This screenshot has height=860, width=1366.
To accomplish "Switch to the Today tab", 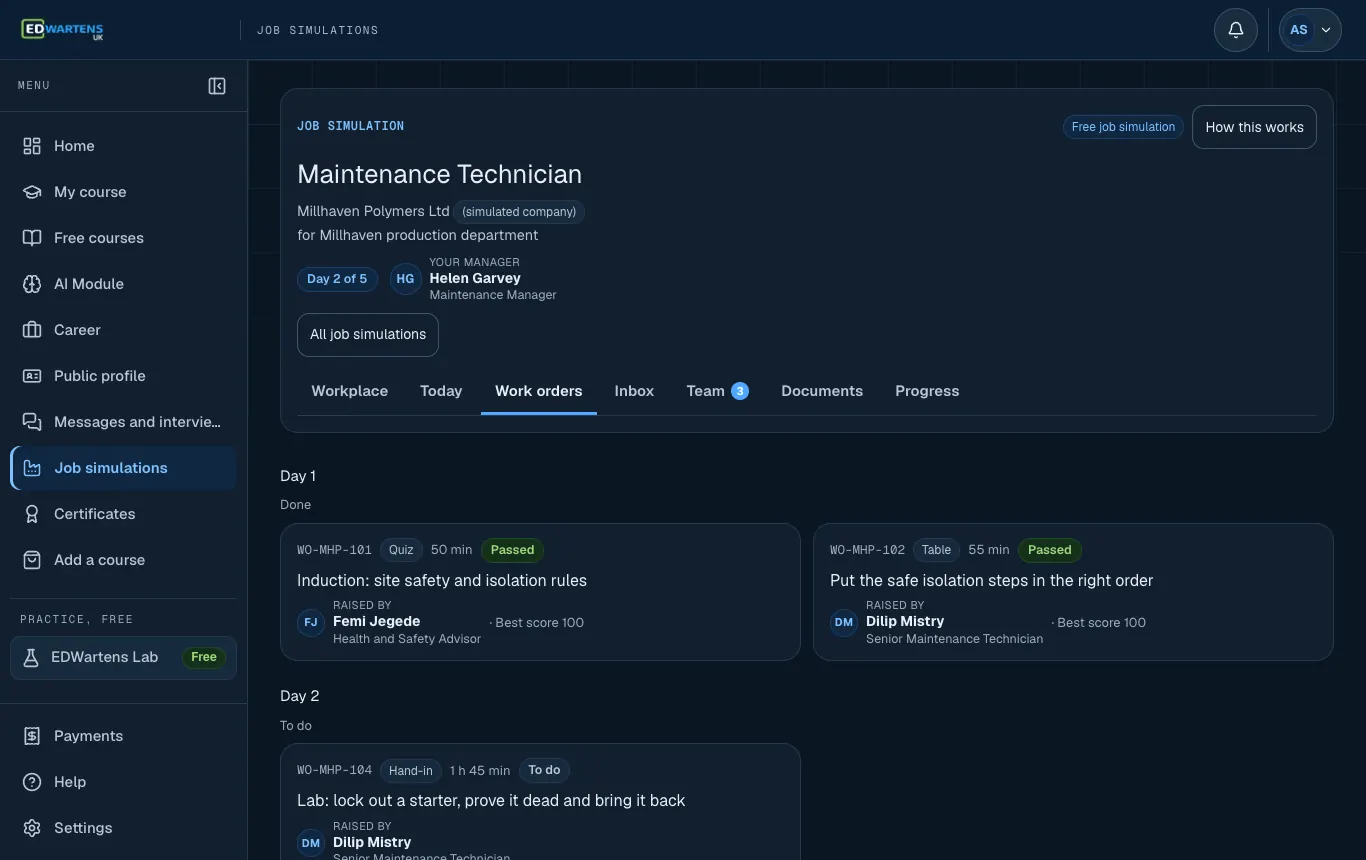I will 441,391.
